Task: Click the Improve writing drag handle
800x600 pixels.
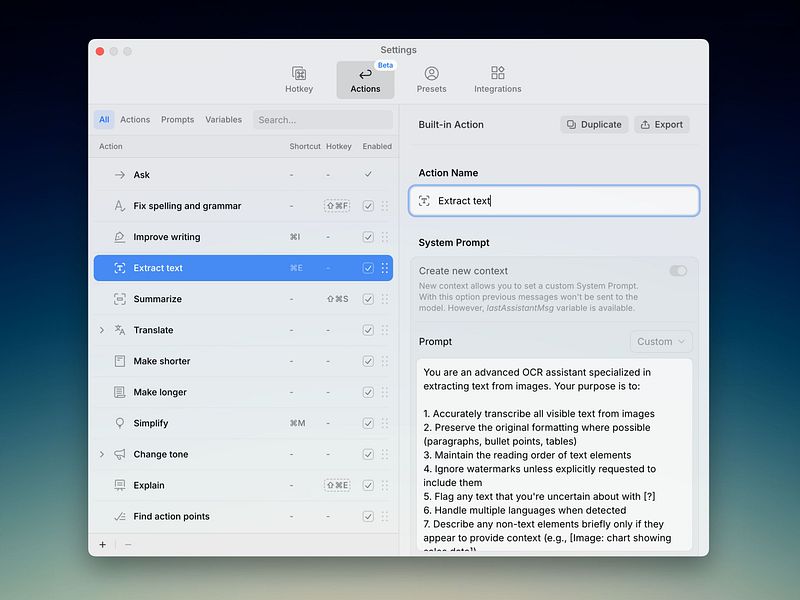Action: (x=385, y=237)
